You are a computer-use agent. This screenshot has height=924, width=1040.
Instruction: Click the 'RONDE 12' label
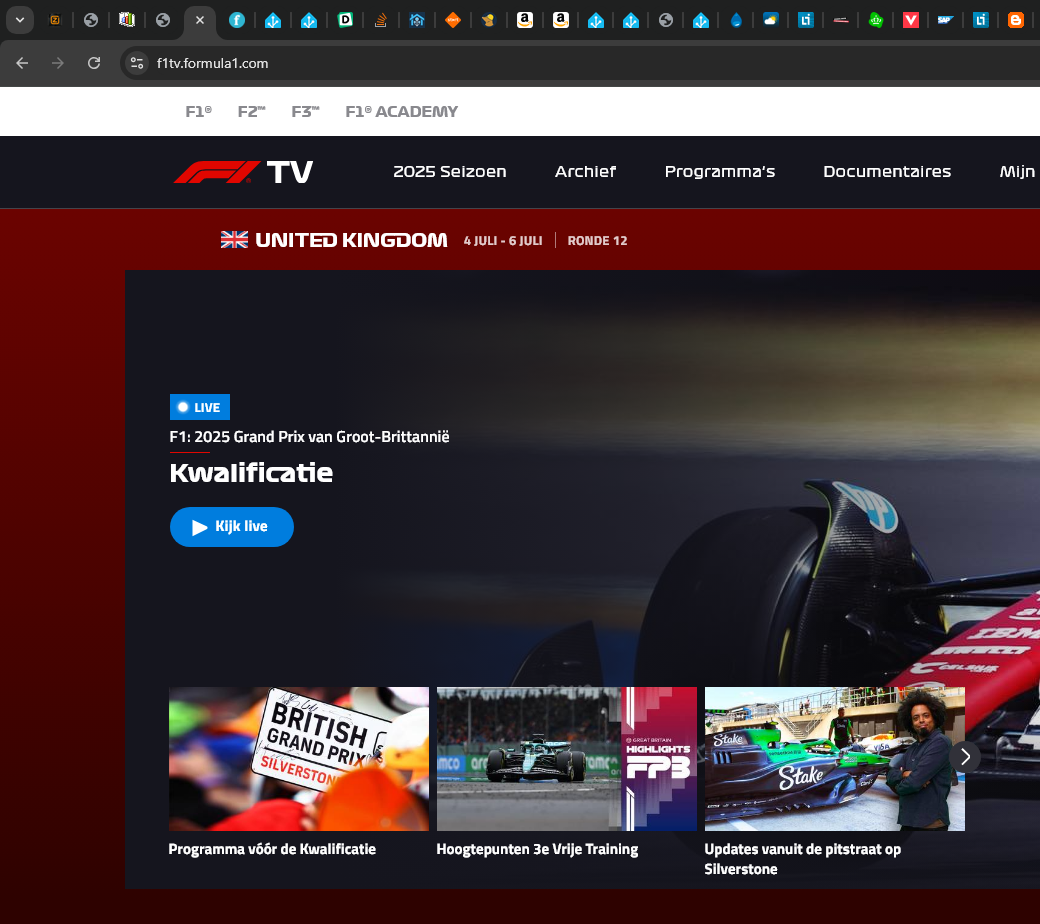[597, 241]
